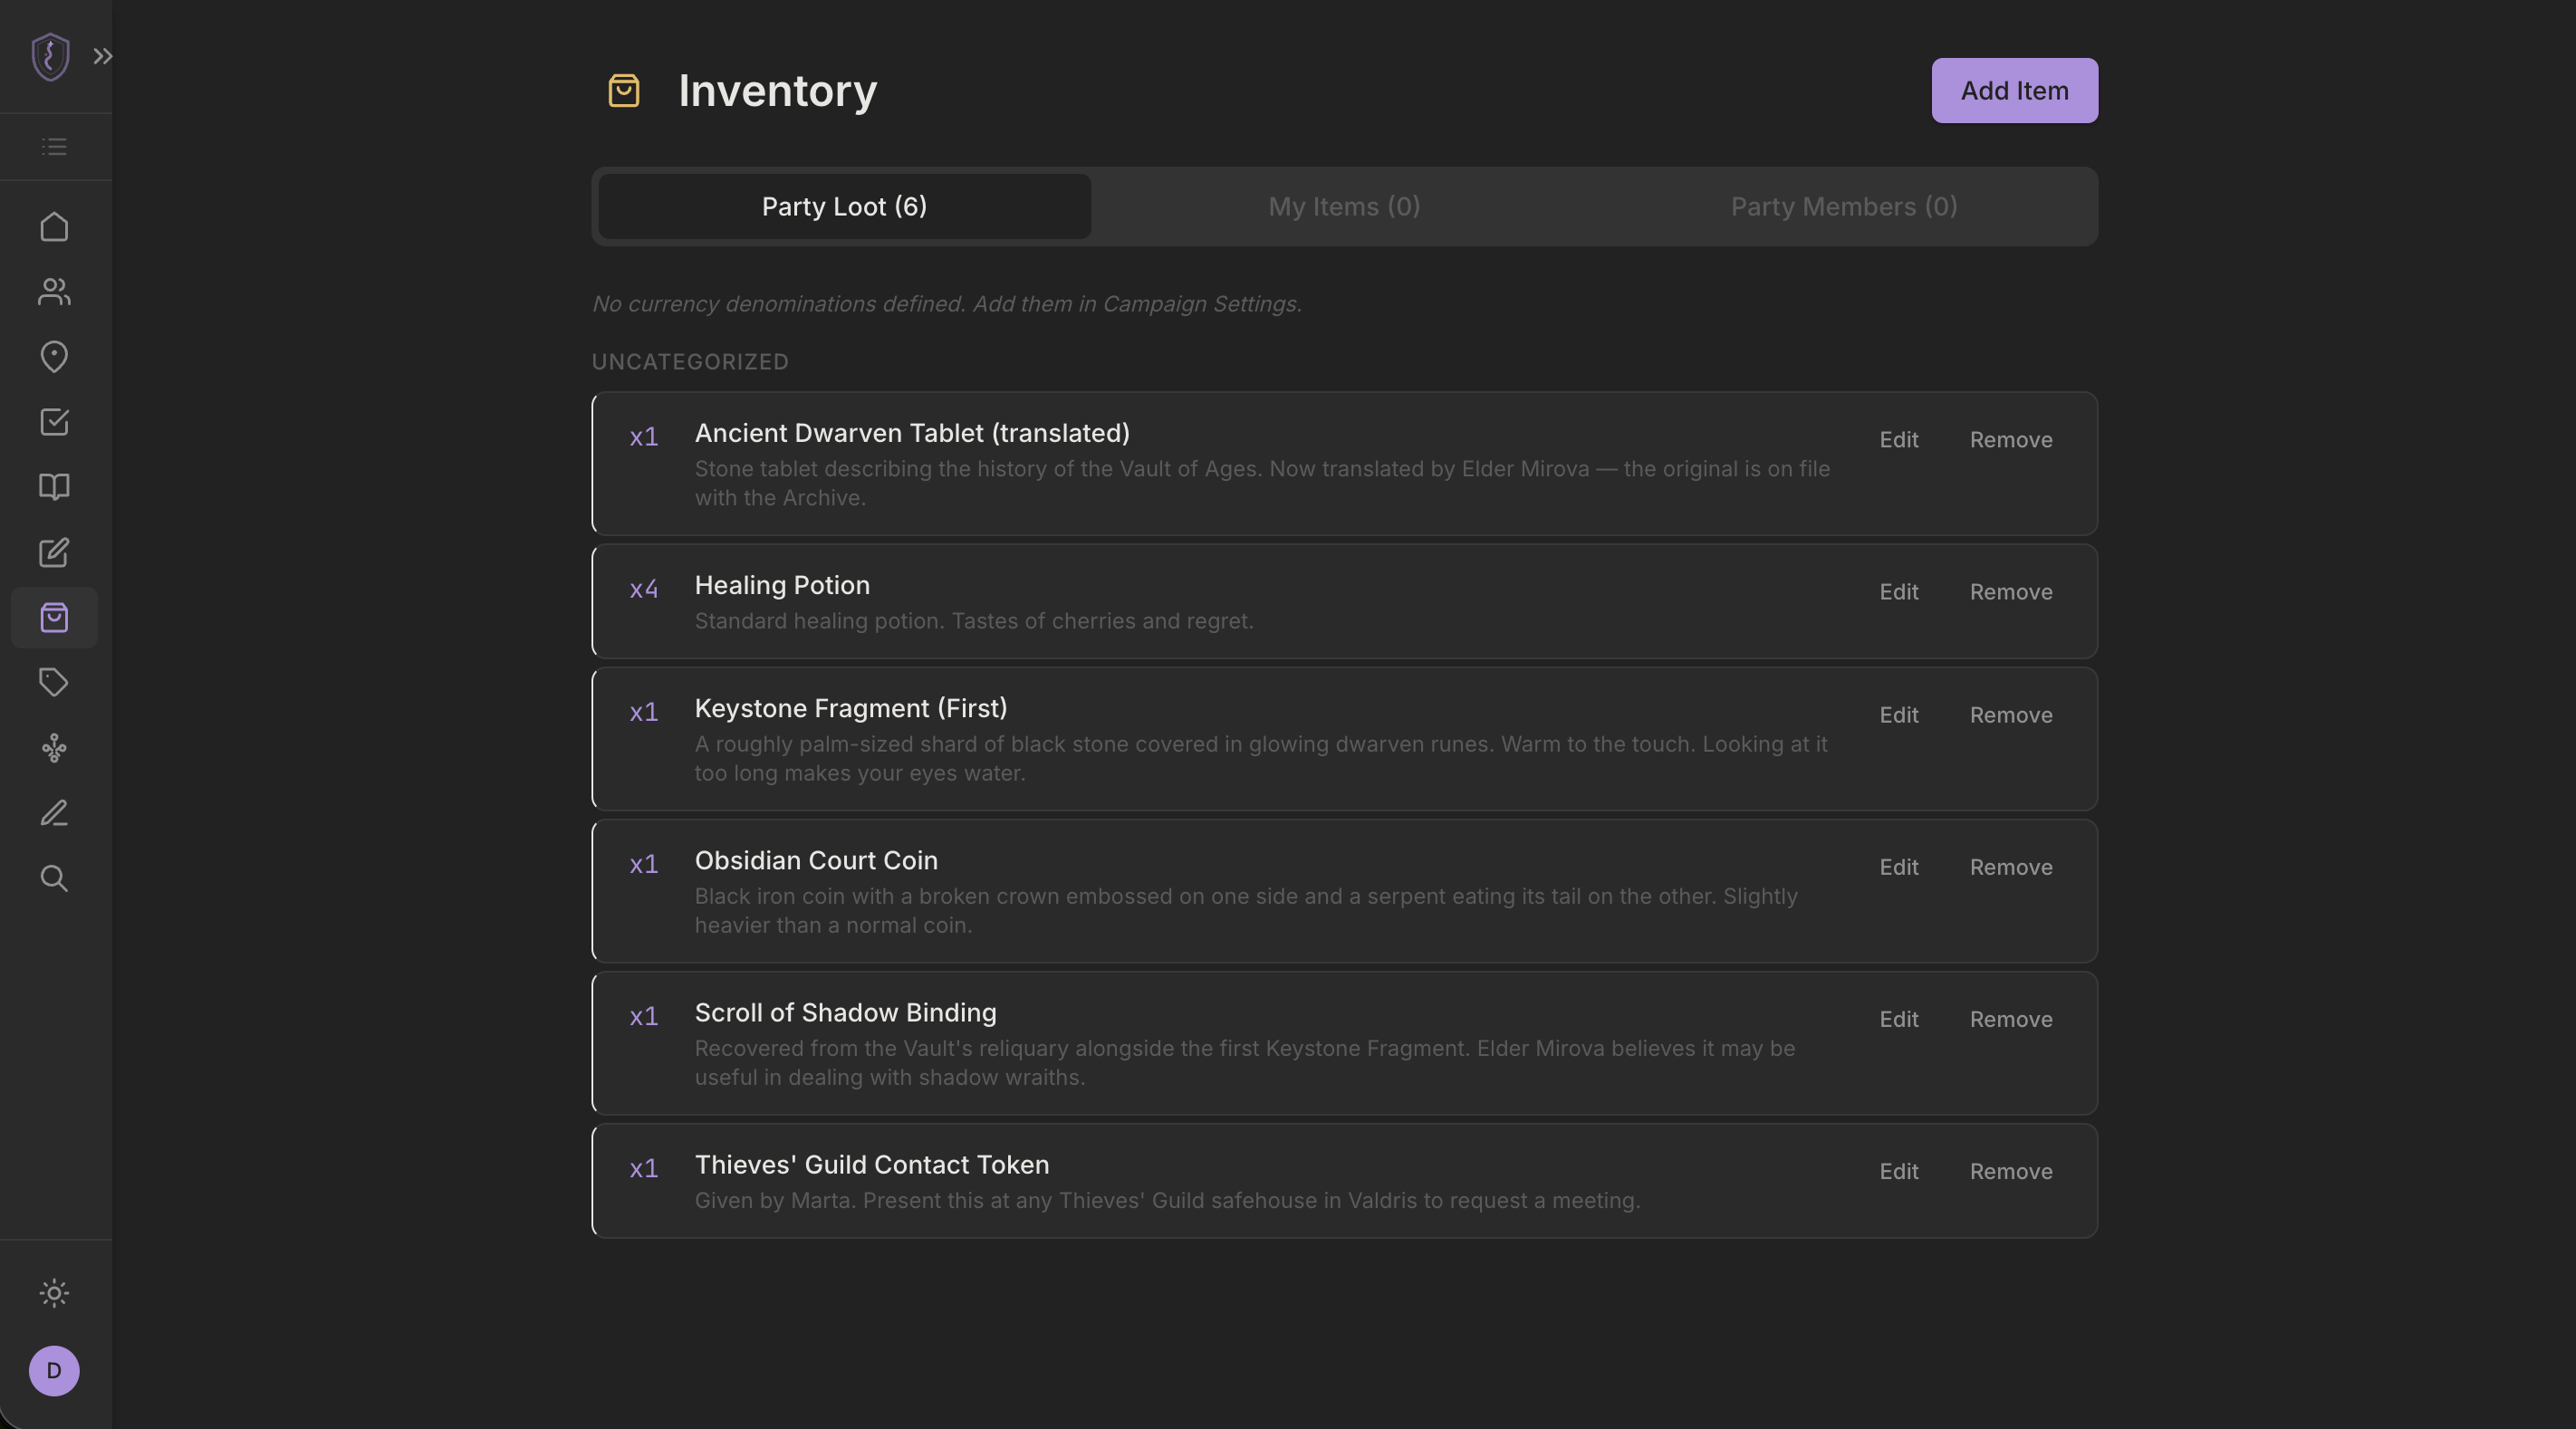The width and height of the screenshot is (2576, 1429).
Task: Go to Home via house icon
Action: [x=54, y=227]
